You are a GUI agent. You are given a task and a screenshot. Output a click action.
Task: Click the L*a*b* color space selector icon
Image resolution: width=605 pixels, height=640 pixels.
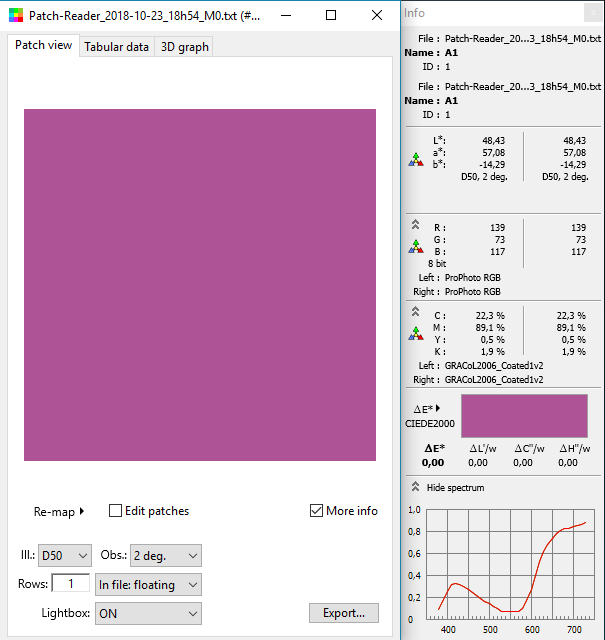pyautogui.click(x=416, y=159)
